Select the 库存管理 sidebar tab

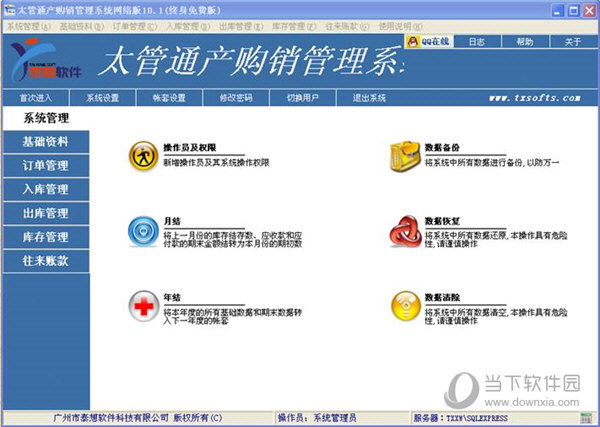(x=46, y=237)
